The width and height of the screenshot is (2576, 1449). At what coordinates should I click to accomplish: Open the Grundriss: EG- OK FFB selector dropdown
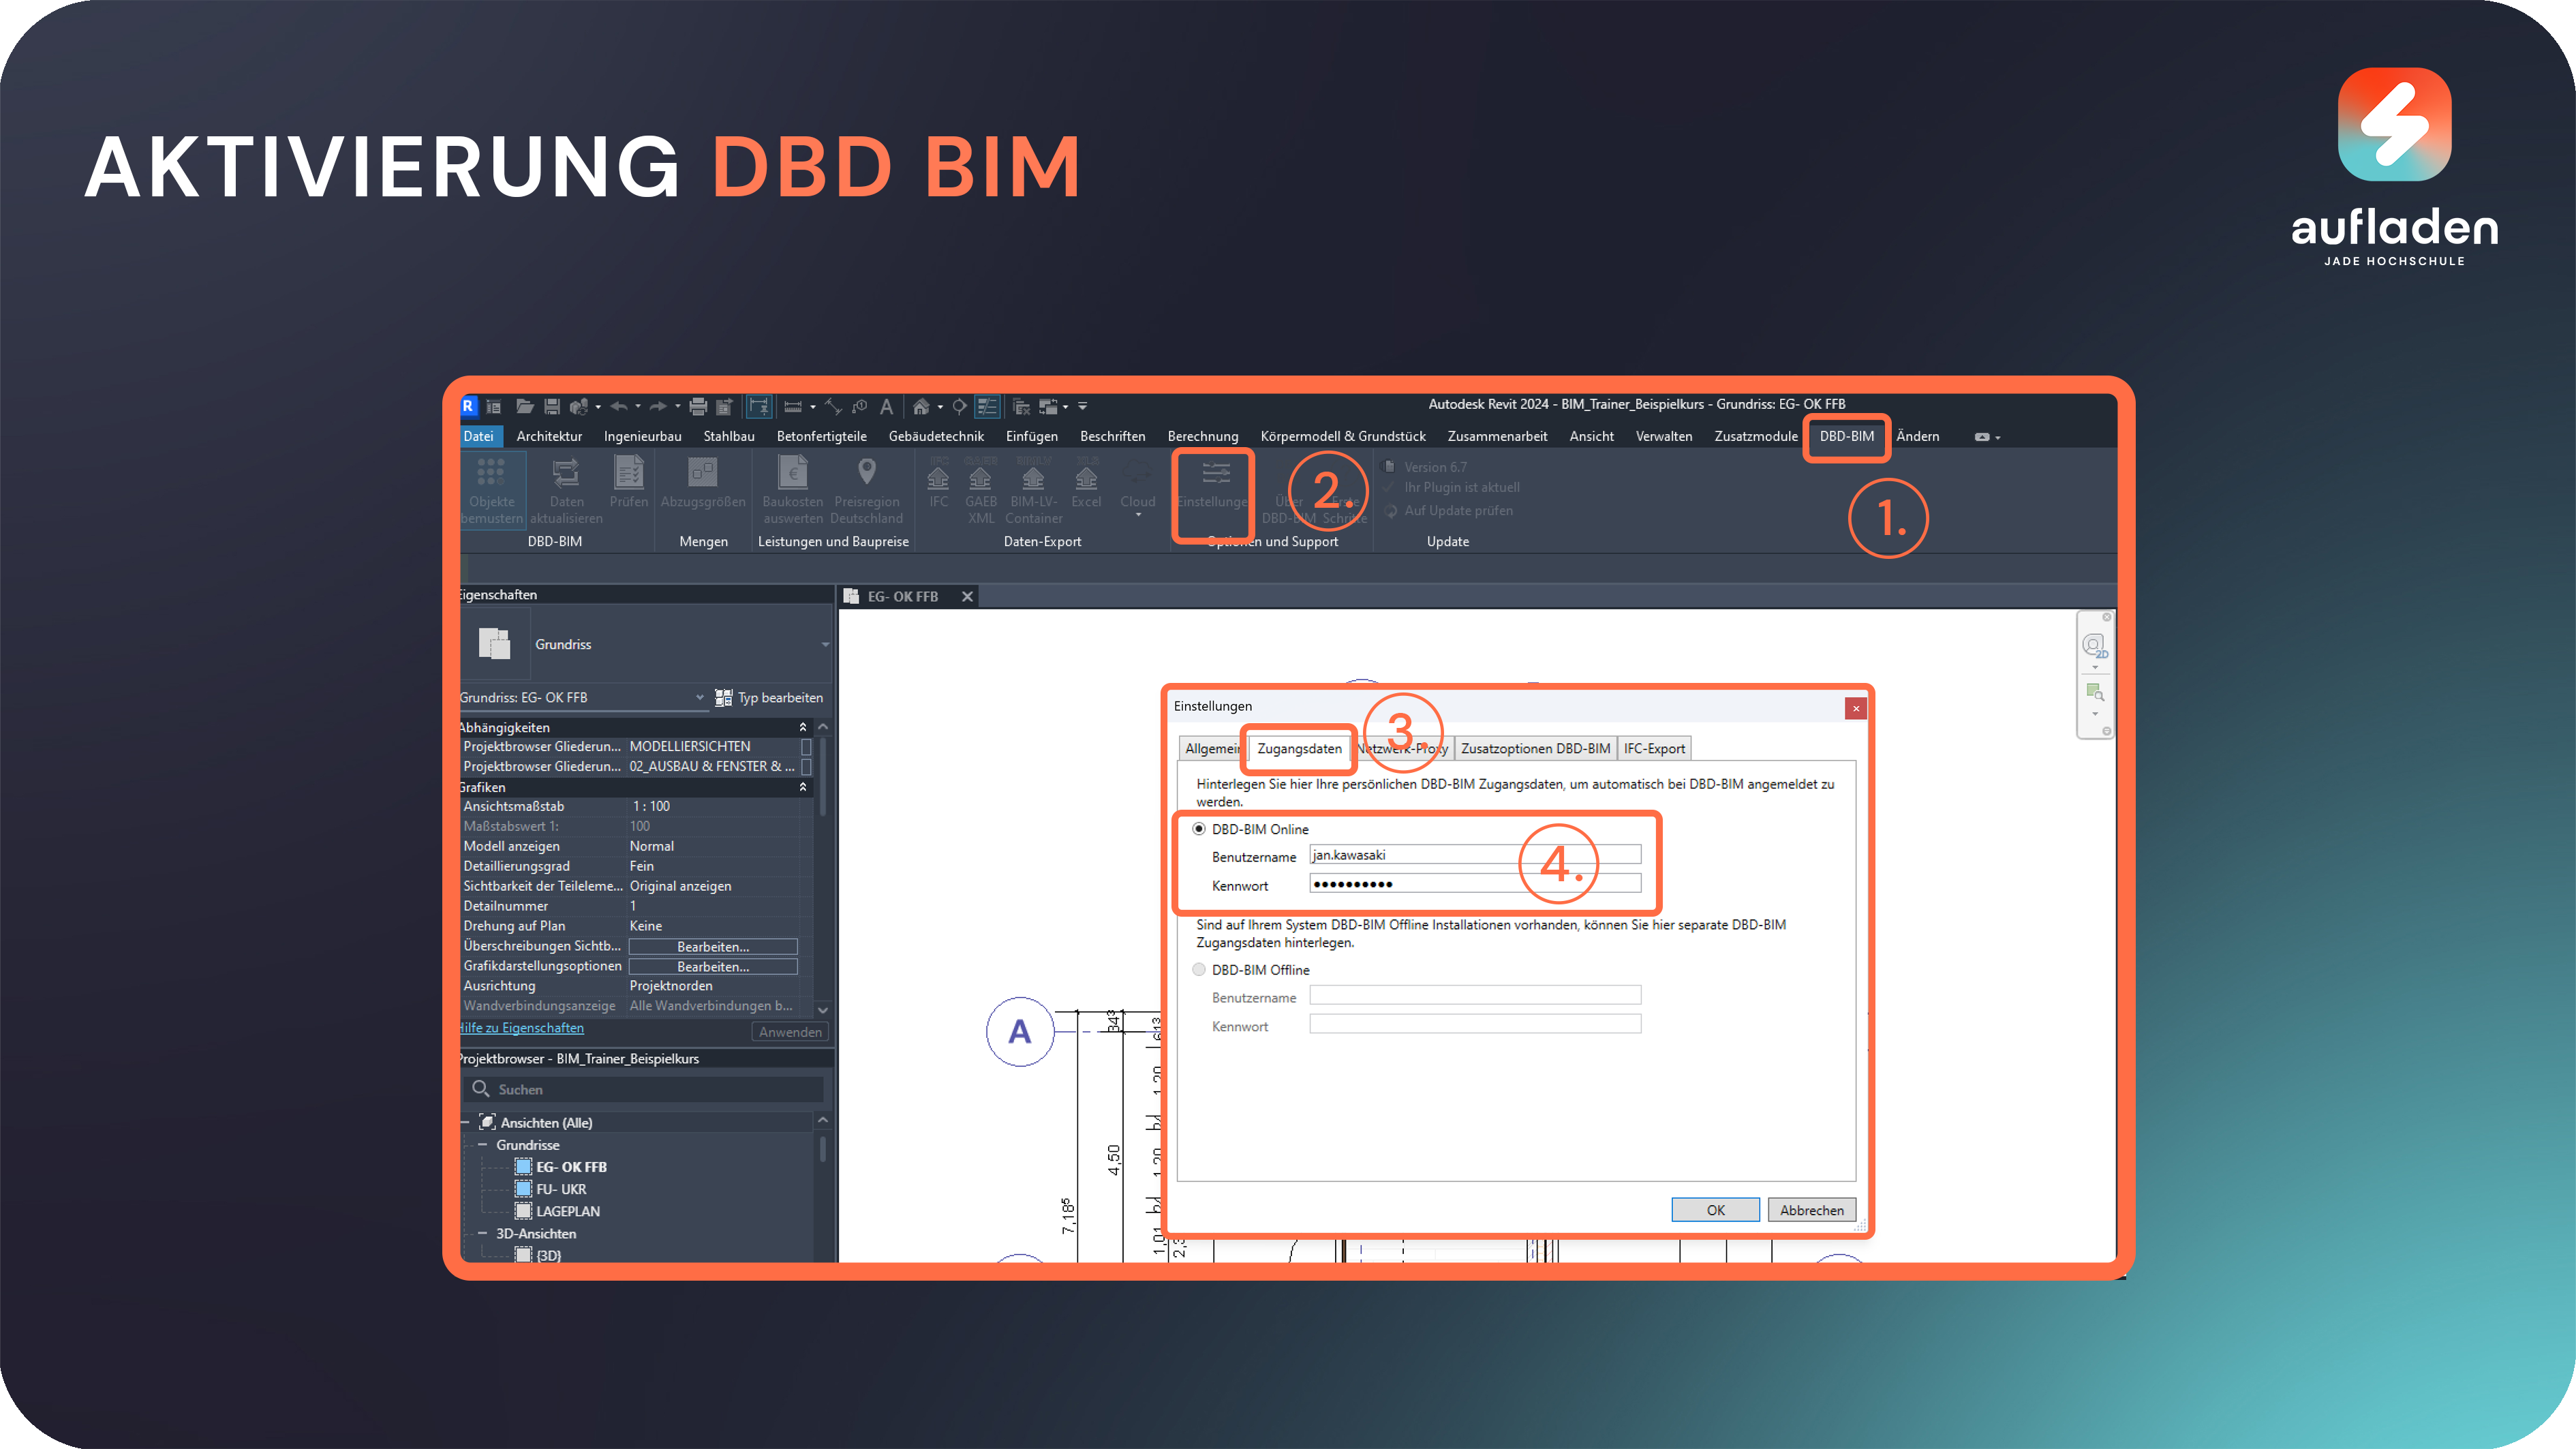click(699, 698)
